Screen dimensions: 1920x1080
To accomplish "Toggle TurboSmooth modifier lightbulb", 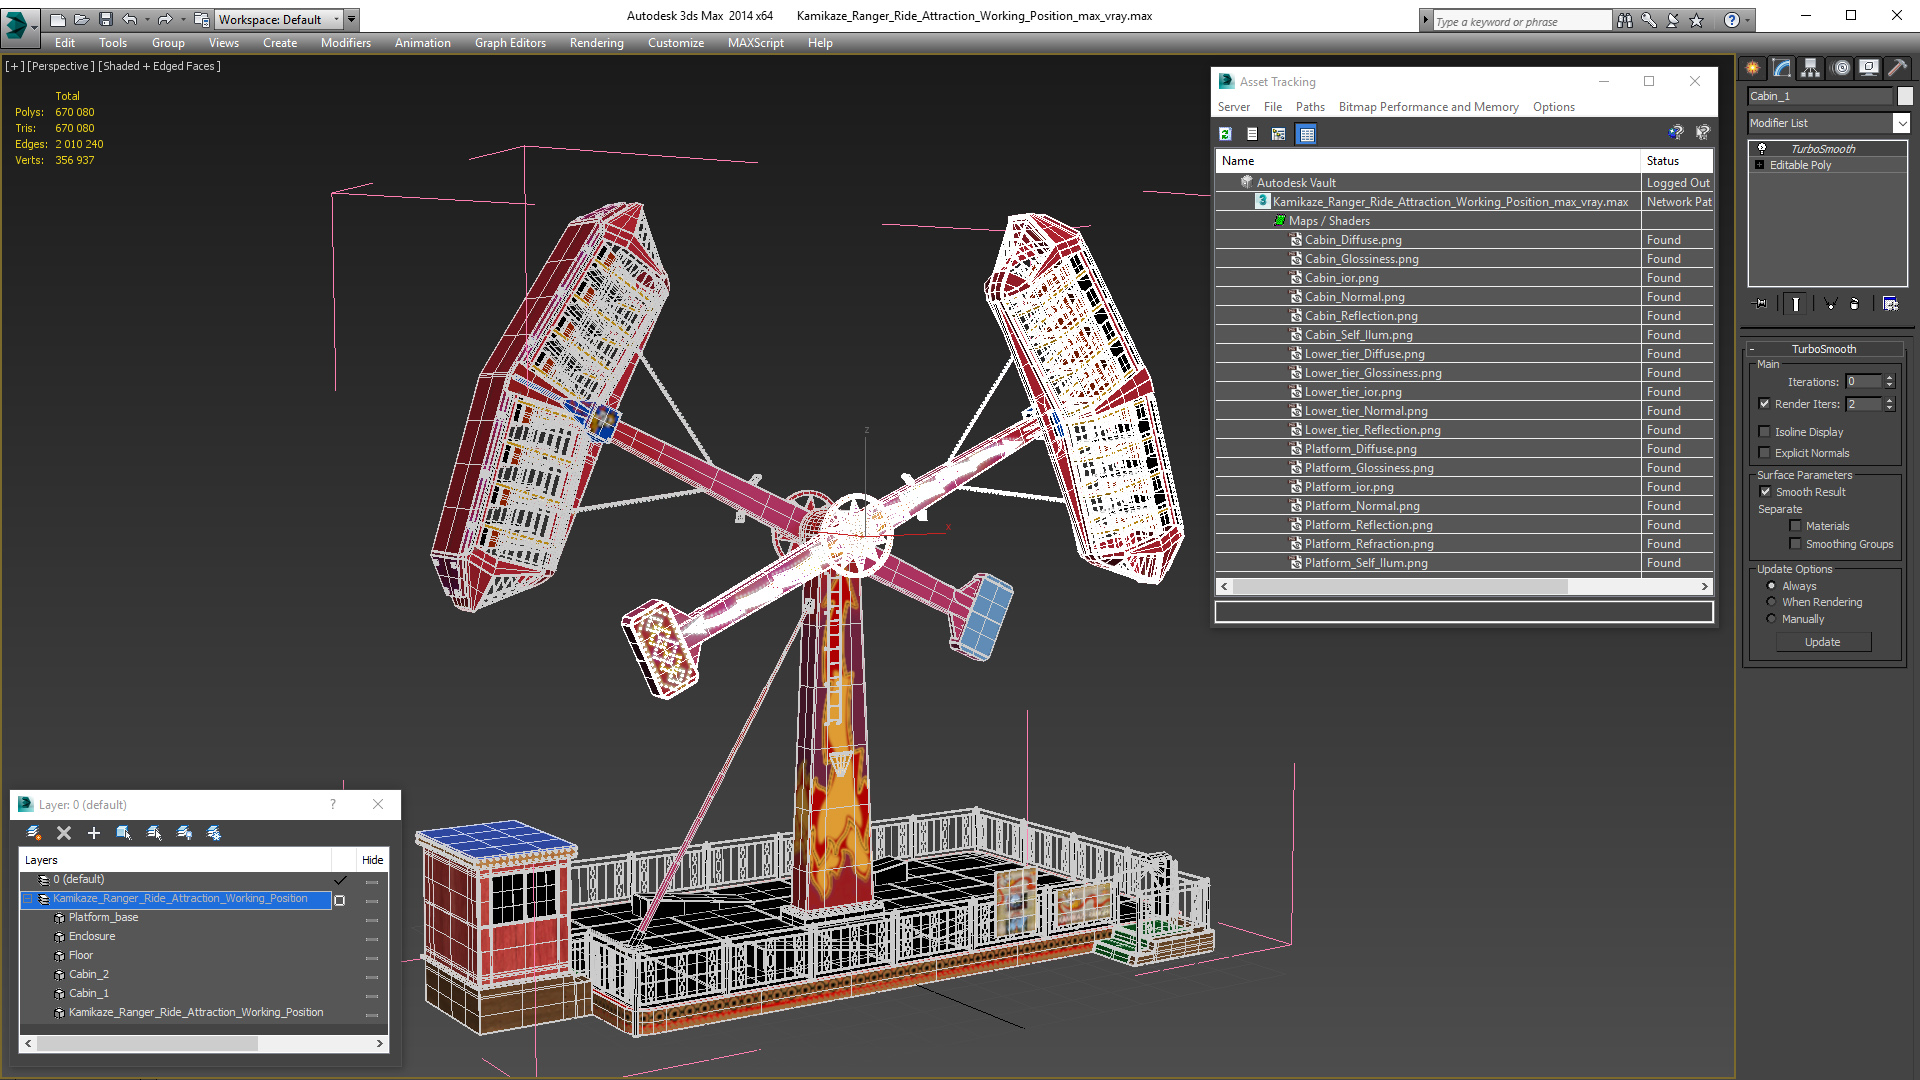I will 1762,148.
